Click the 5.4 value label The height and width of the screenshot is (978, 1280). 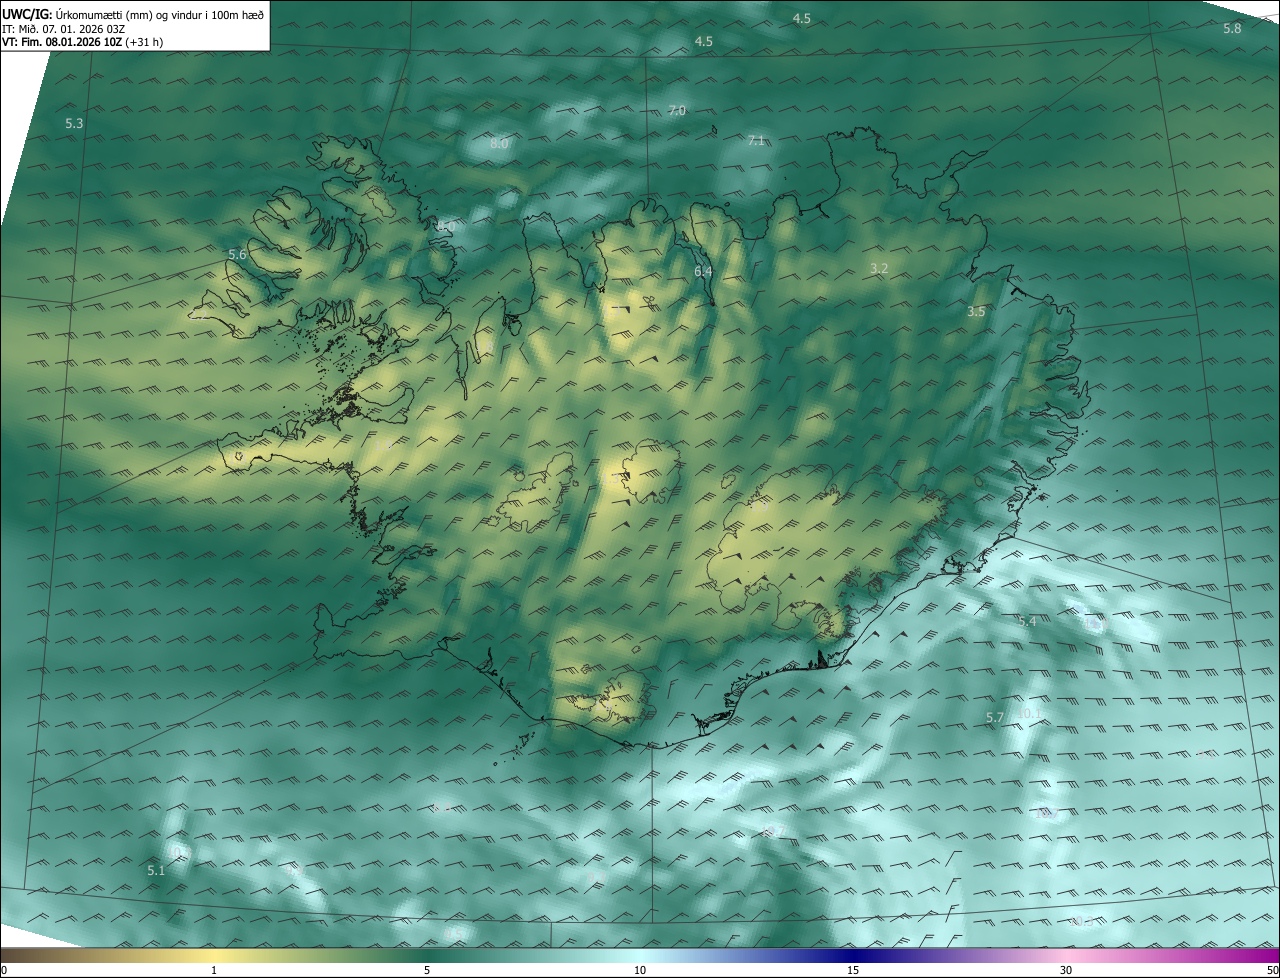1027,622
